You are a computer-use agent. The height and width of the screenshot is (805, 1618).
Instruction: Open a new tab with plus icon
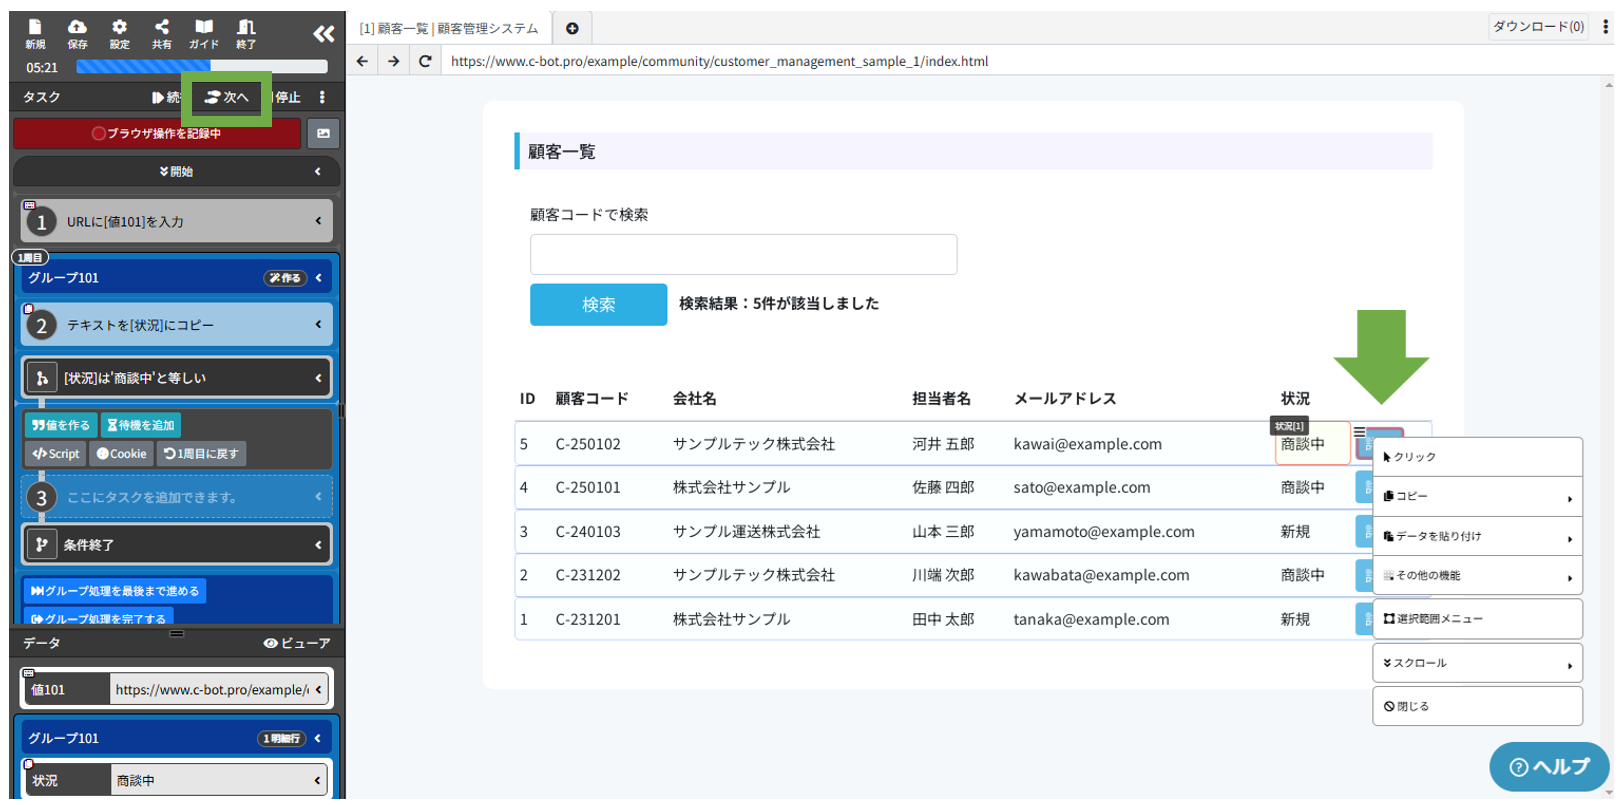tap(572, 28)
